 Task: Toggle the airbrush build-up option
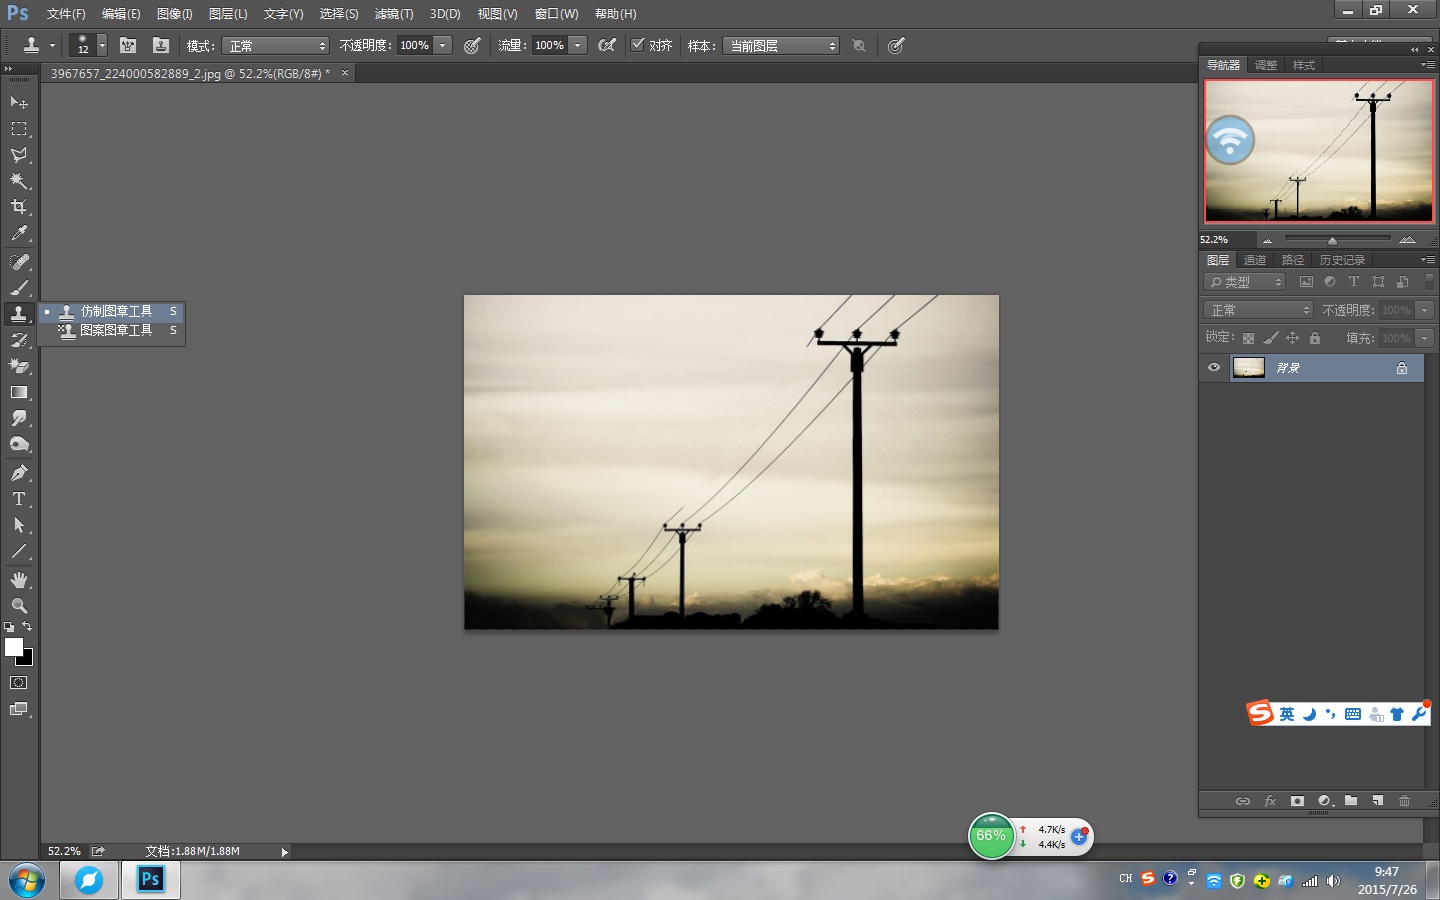pyautogui.click(x=607, y=45)
